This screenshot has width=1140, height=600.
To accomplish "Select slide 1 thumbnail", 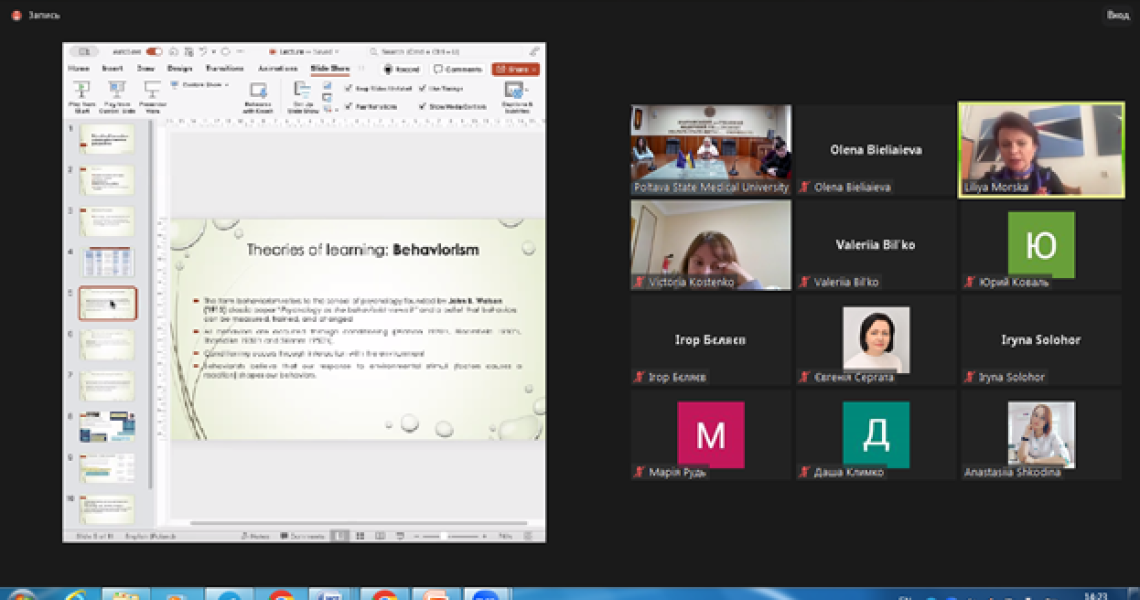I will point(107,138).
